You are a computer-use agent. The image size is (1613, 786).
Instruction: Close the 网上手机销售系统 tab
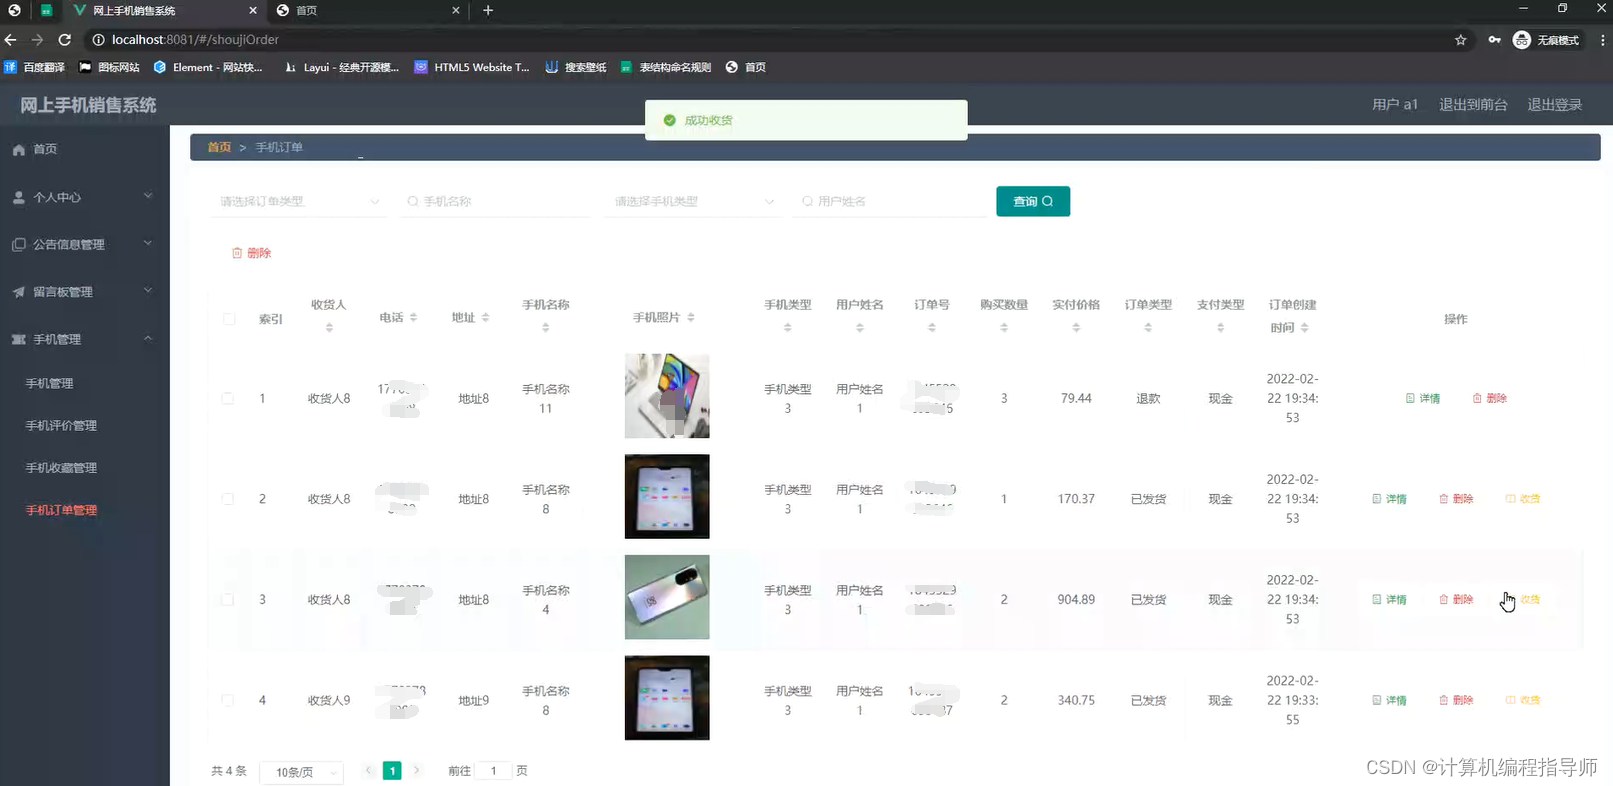[253, 10]
